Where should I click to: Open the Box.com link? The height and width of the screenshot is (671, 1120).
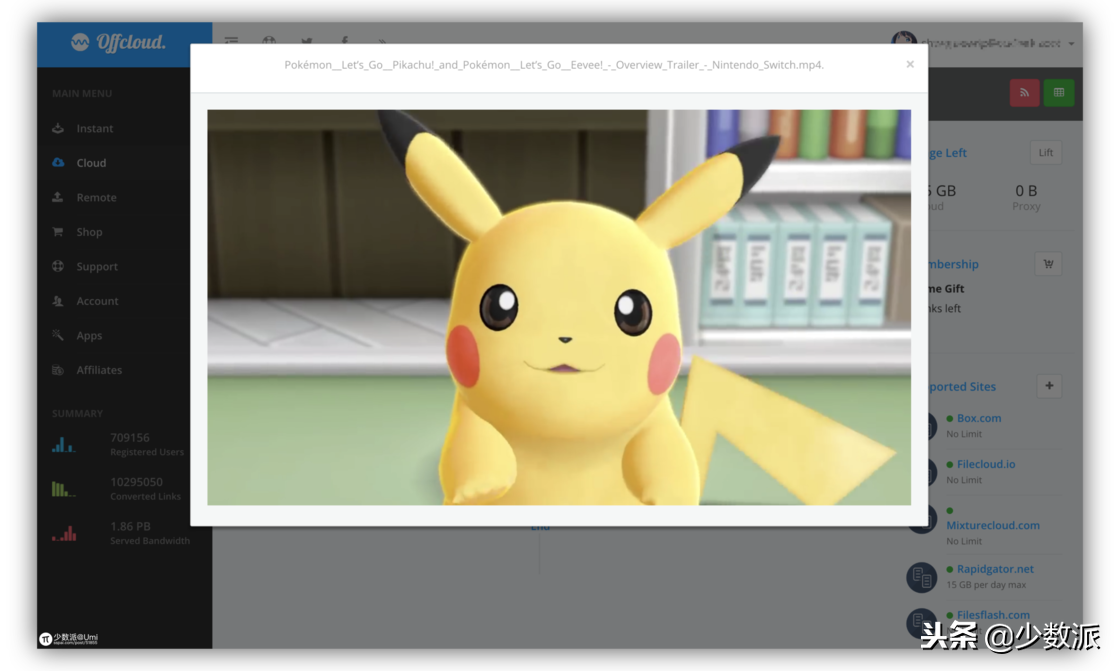tap(978, 419)
